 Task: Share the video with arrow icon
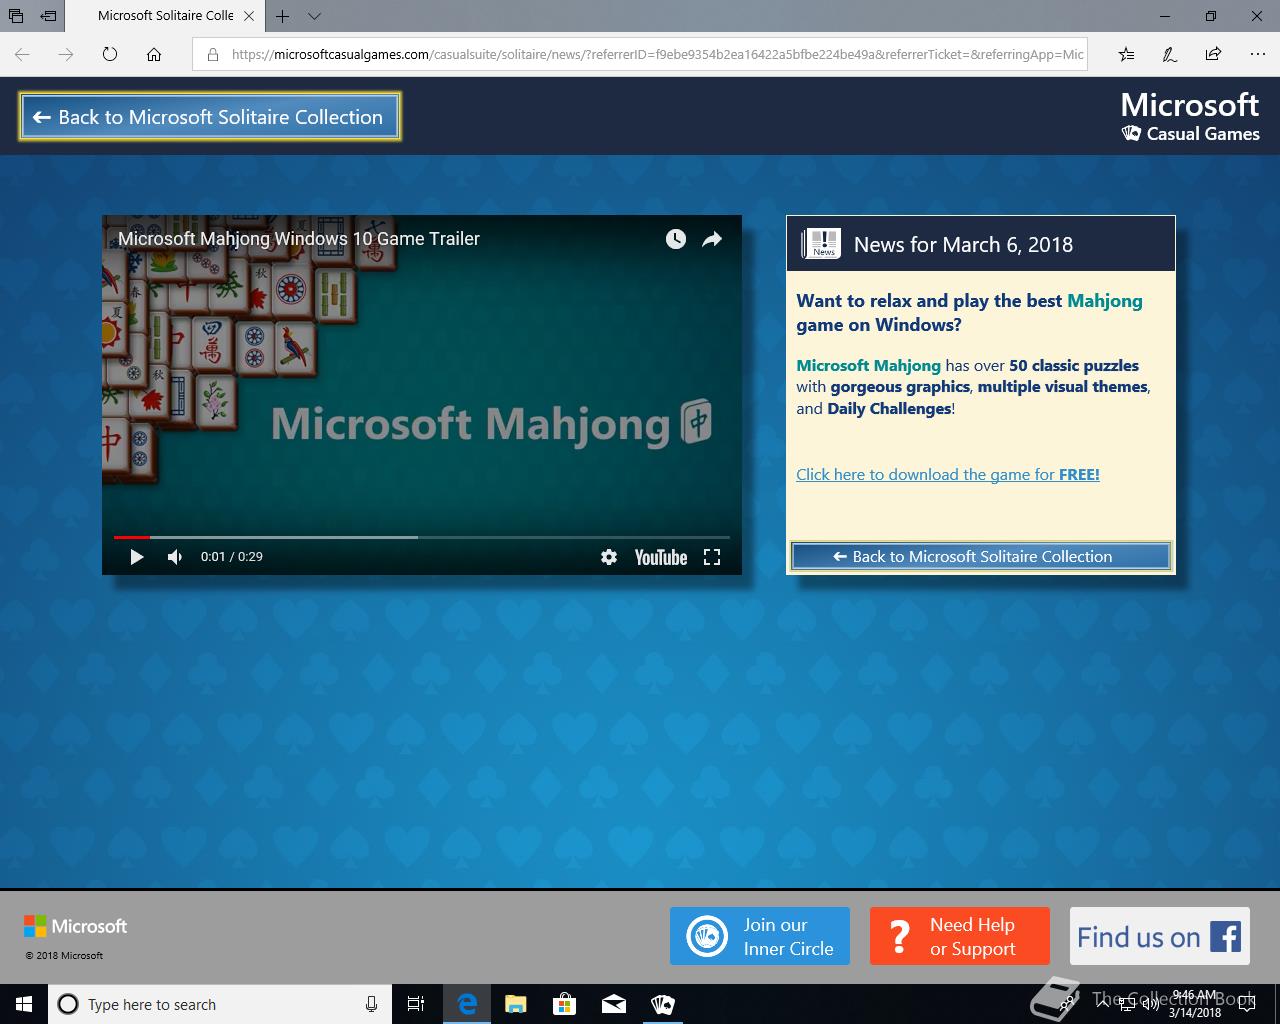point(712,239)
